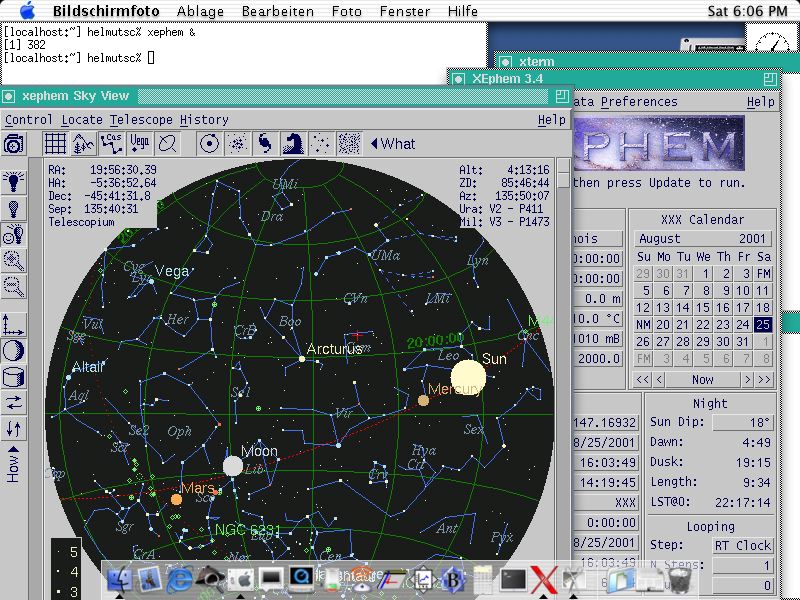Click Mars on the sky map

176,499
